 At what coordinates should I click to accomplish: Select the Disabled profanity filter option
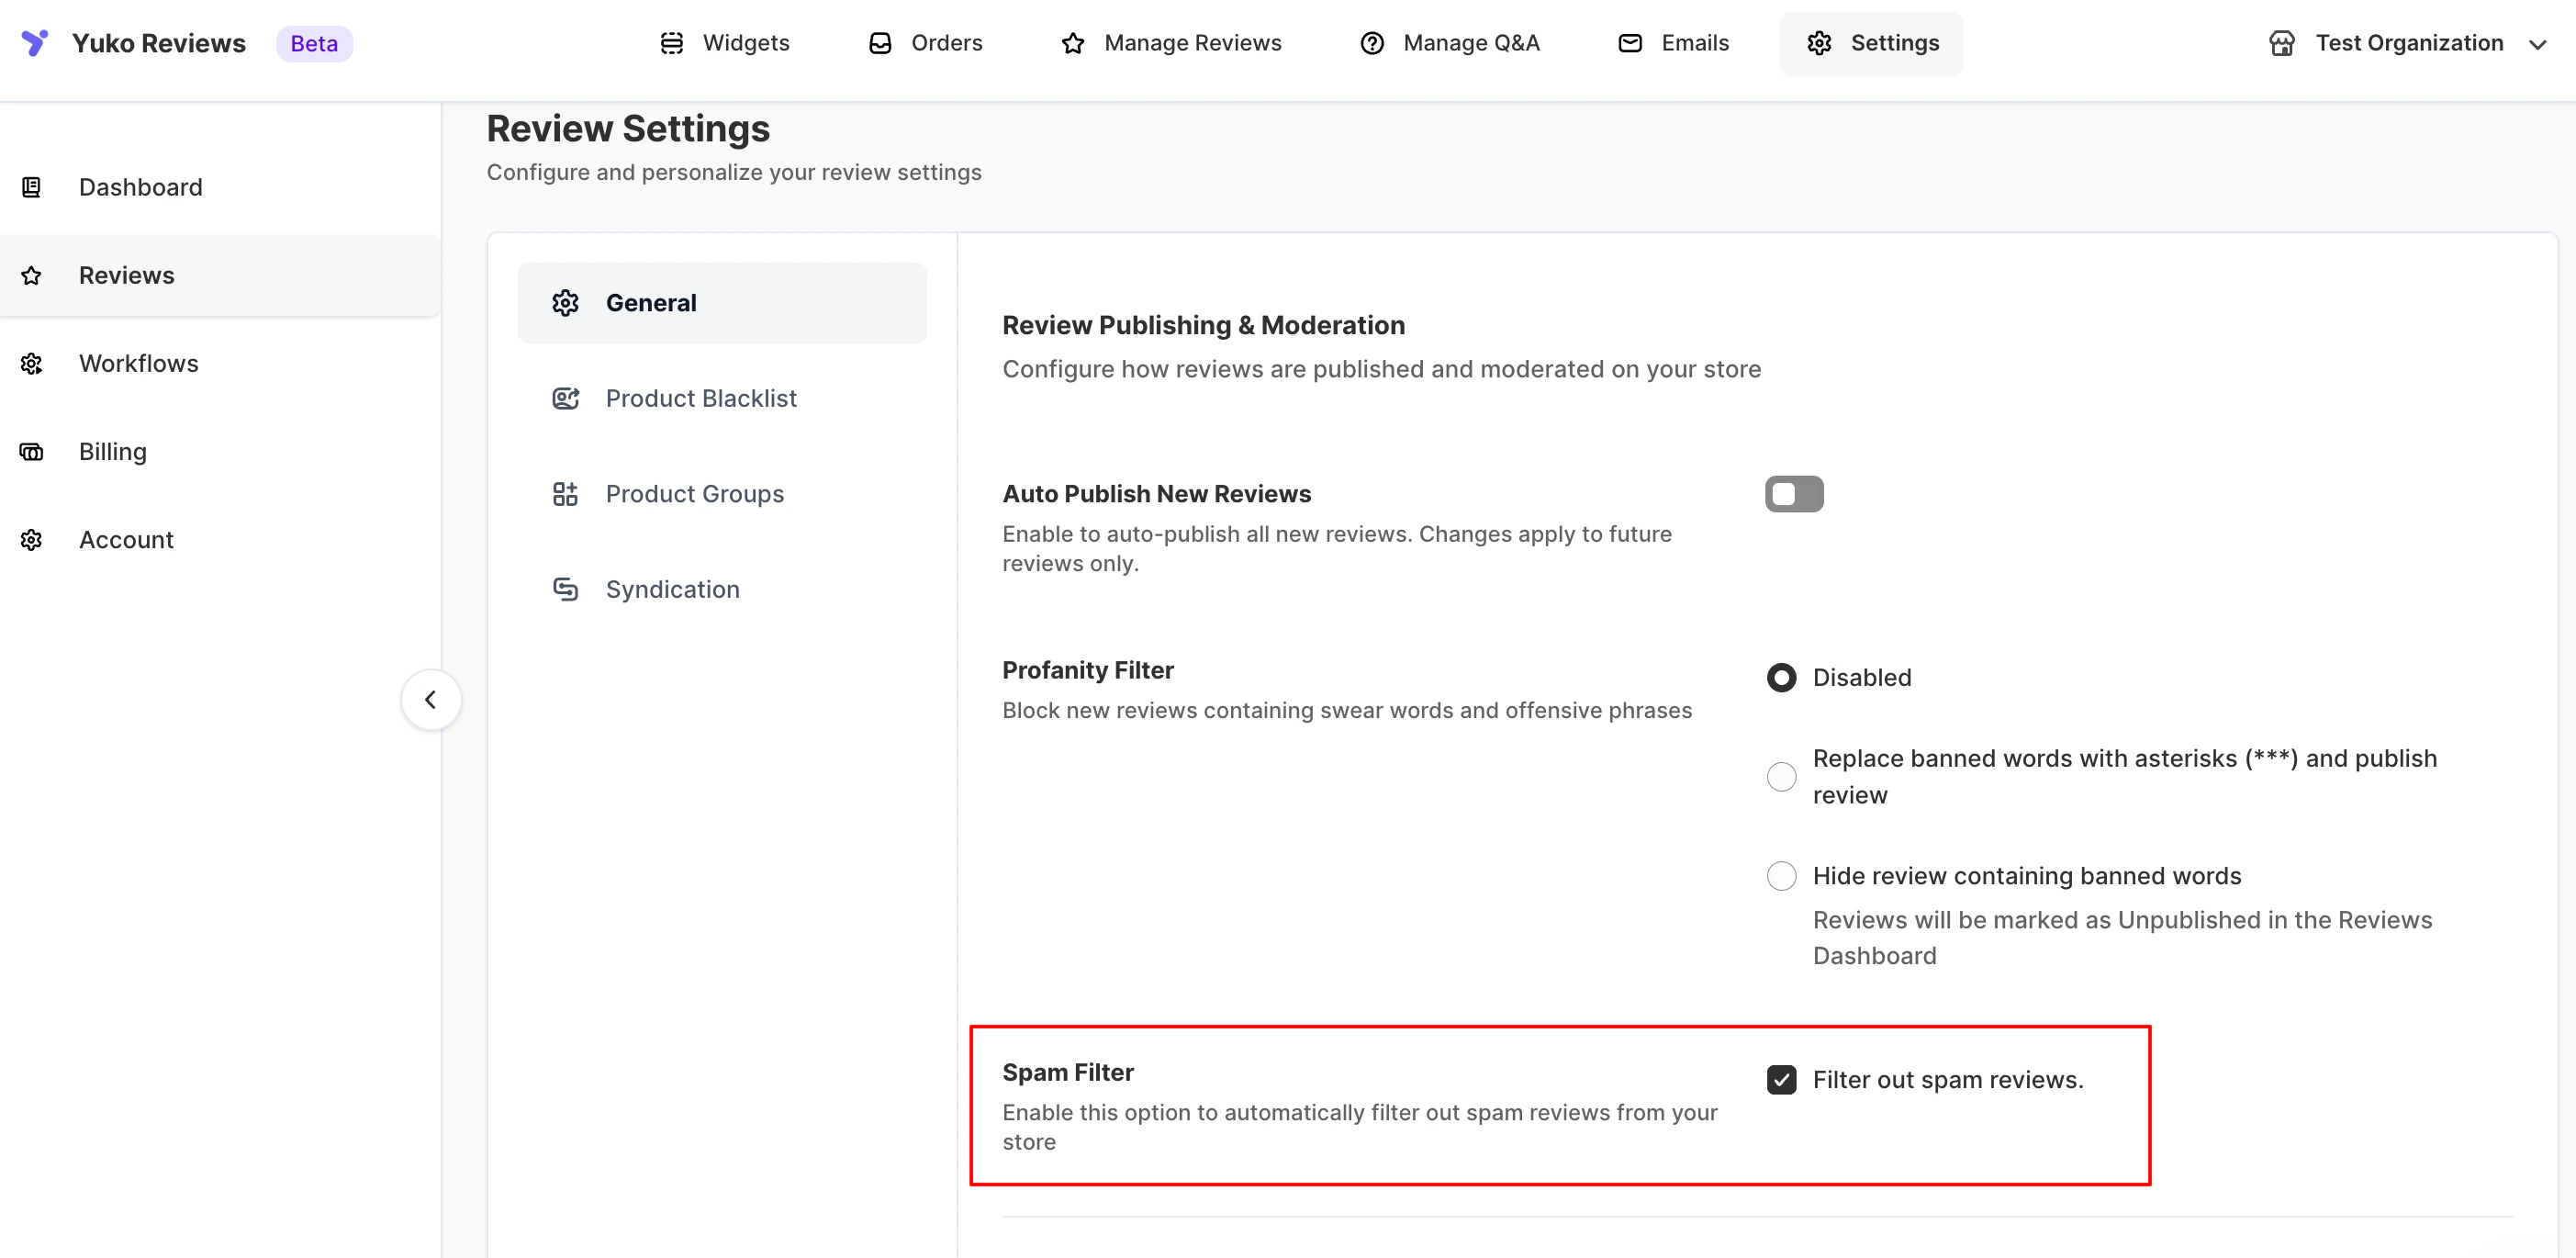click(x=1781, y=678)
